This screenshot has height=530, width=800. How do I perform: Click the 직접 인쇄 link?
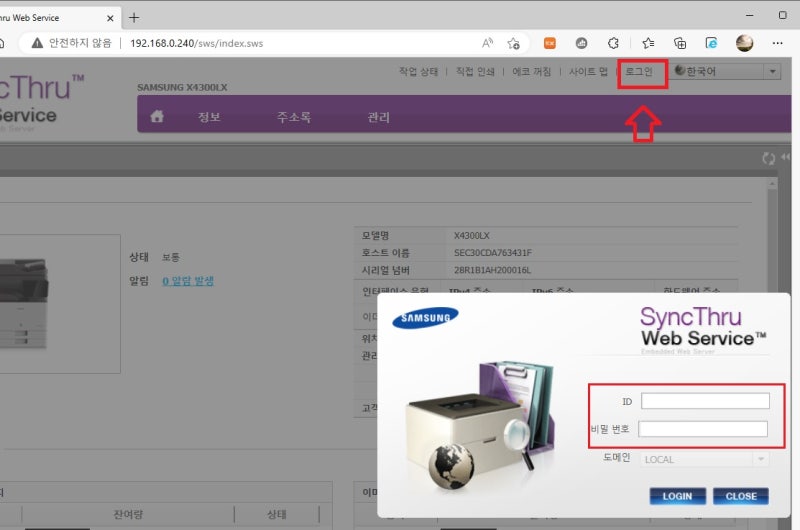[x=475, y=71]
